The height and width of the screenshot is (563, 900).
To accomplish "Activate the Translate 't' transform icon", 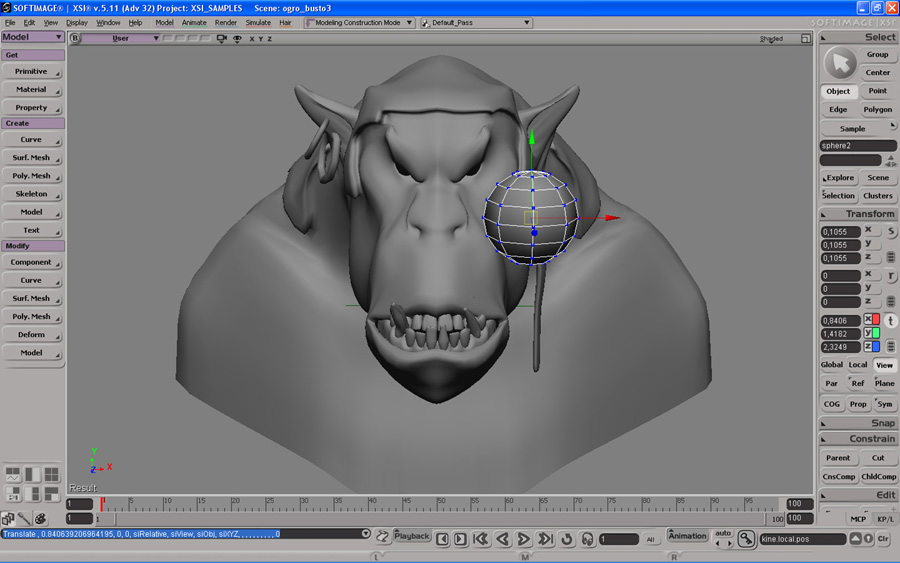I will click(891, 321).
